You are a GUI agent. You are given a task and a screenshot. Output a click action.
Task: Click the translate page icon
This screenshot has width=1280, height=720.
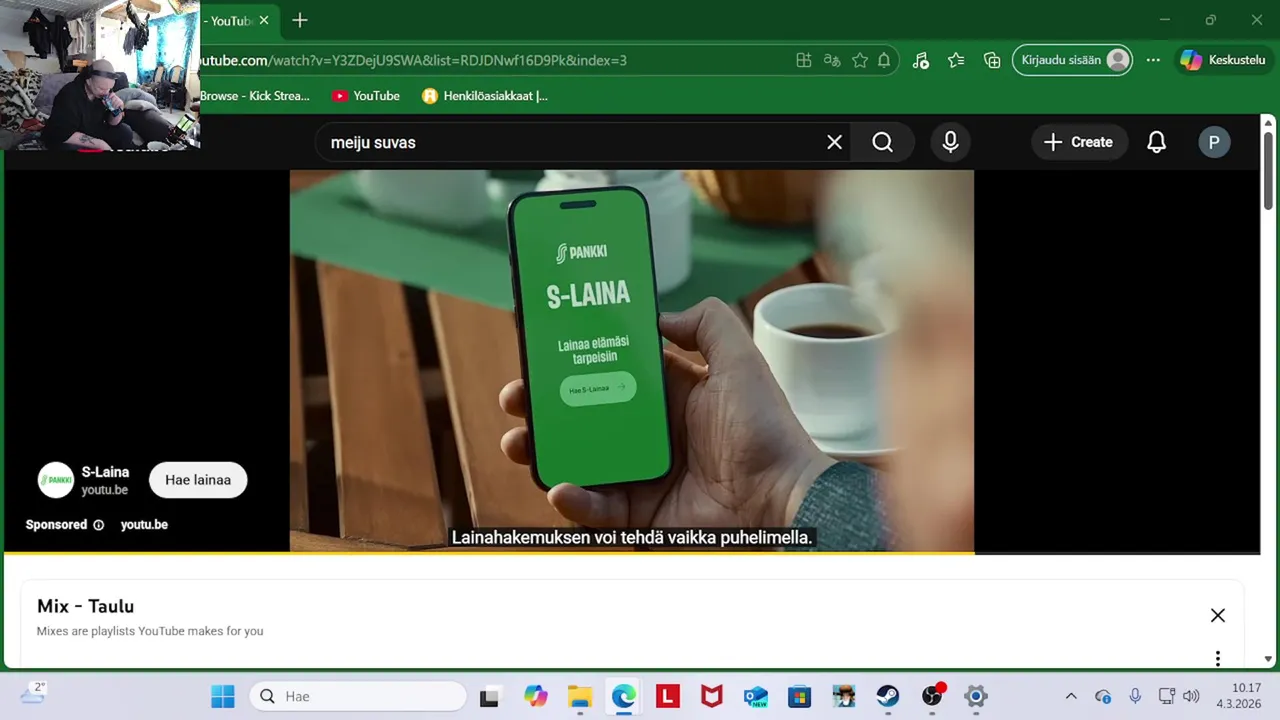click(831, 60)
